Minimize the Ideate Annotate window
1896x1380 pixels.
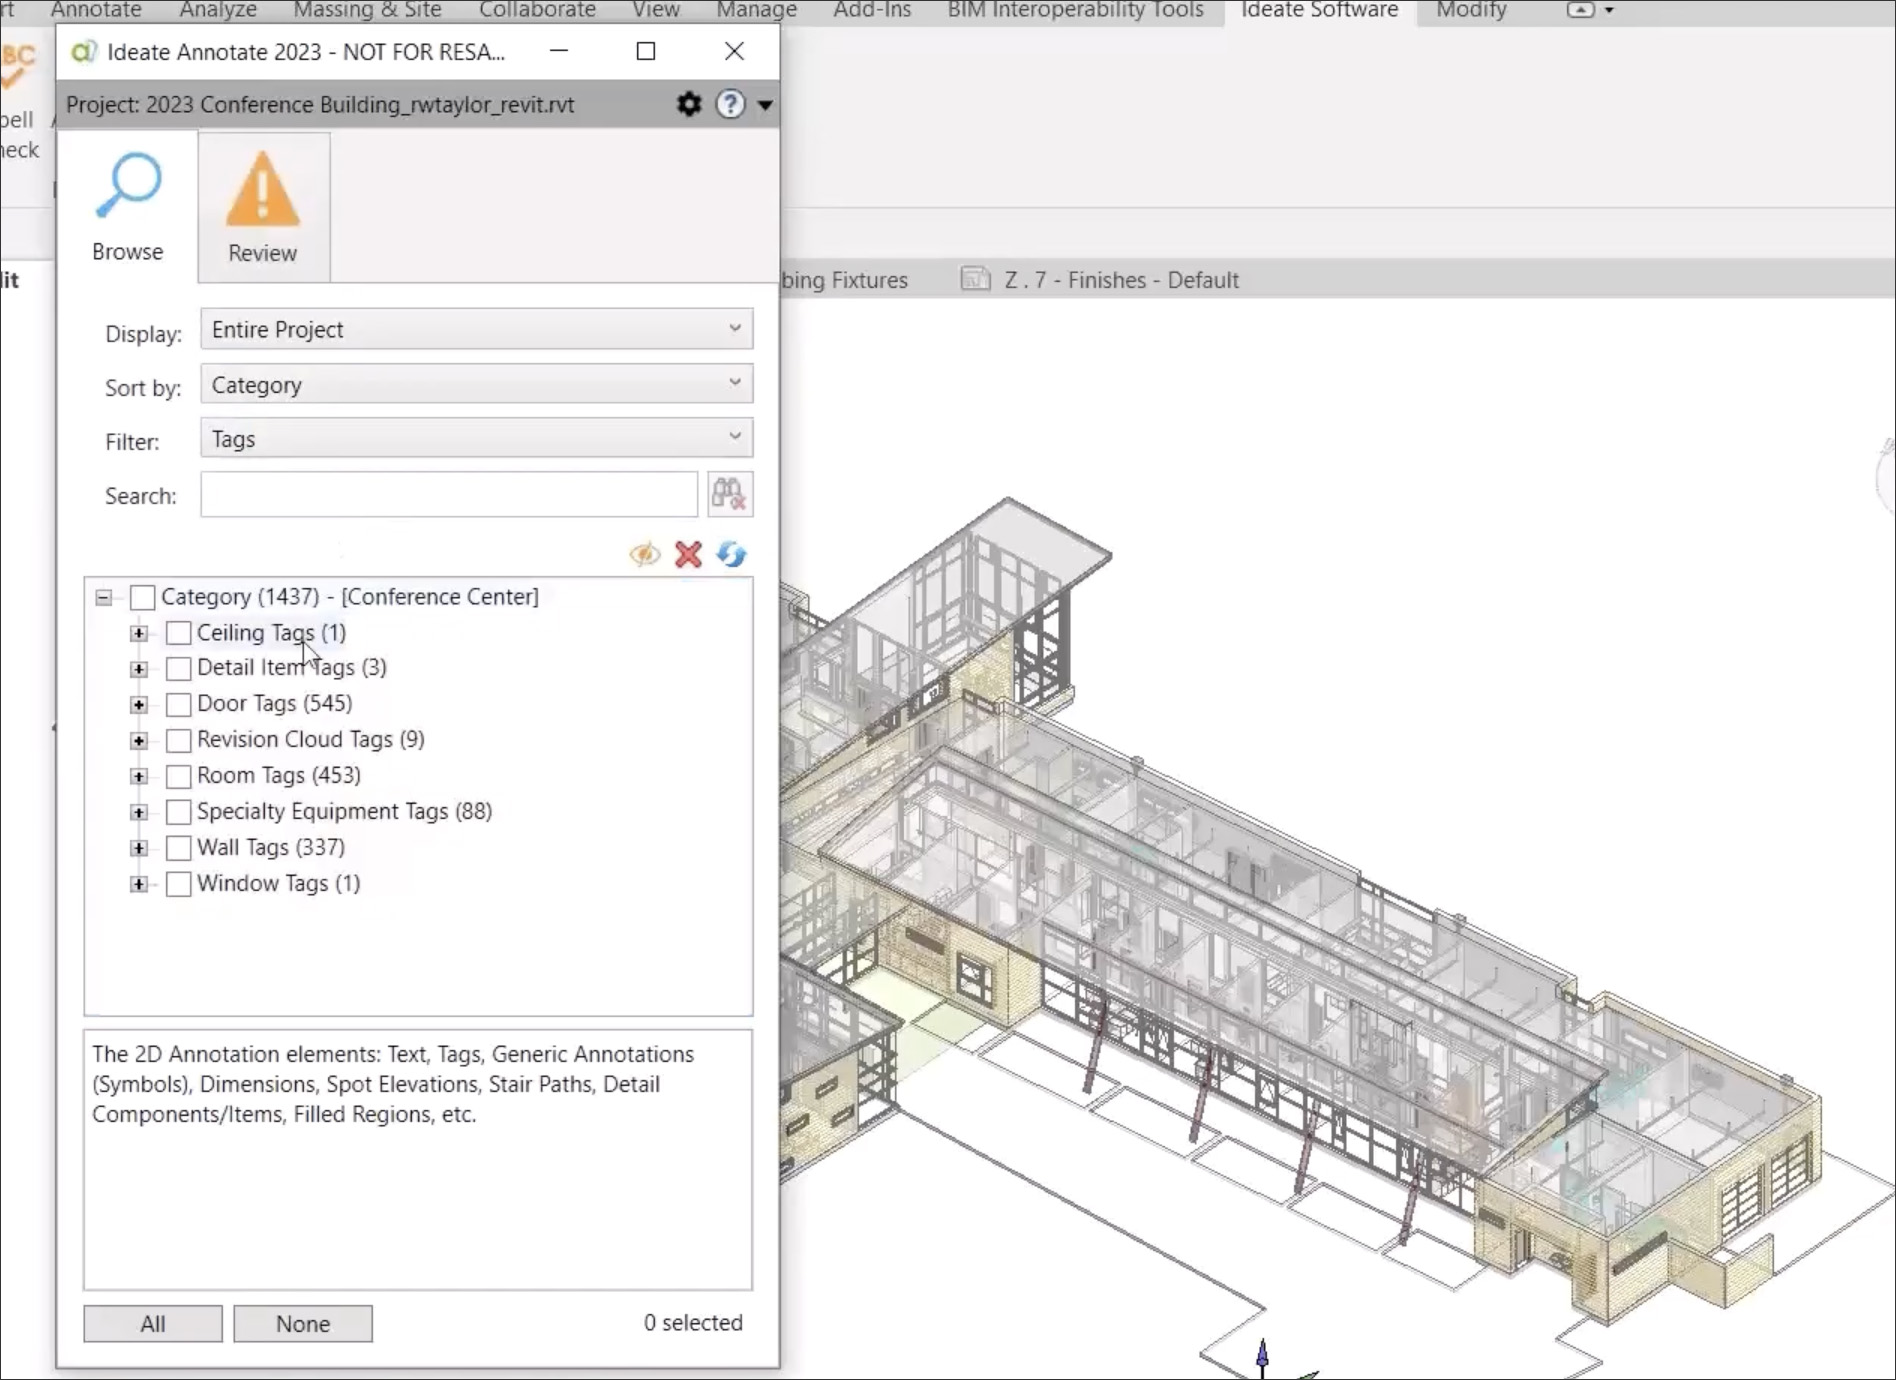pos(559,51)
